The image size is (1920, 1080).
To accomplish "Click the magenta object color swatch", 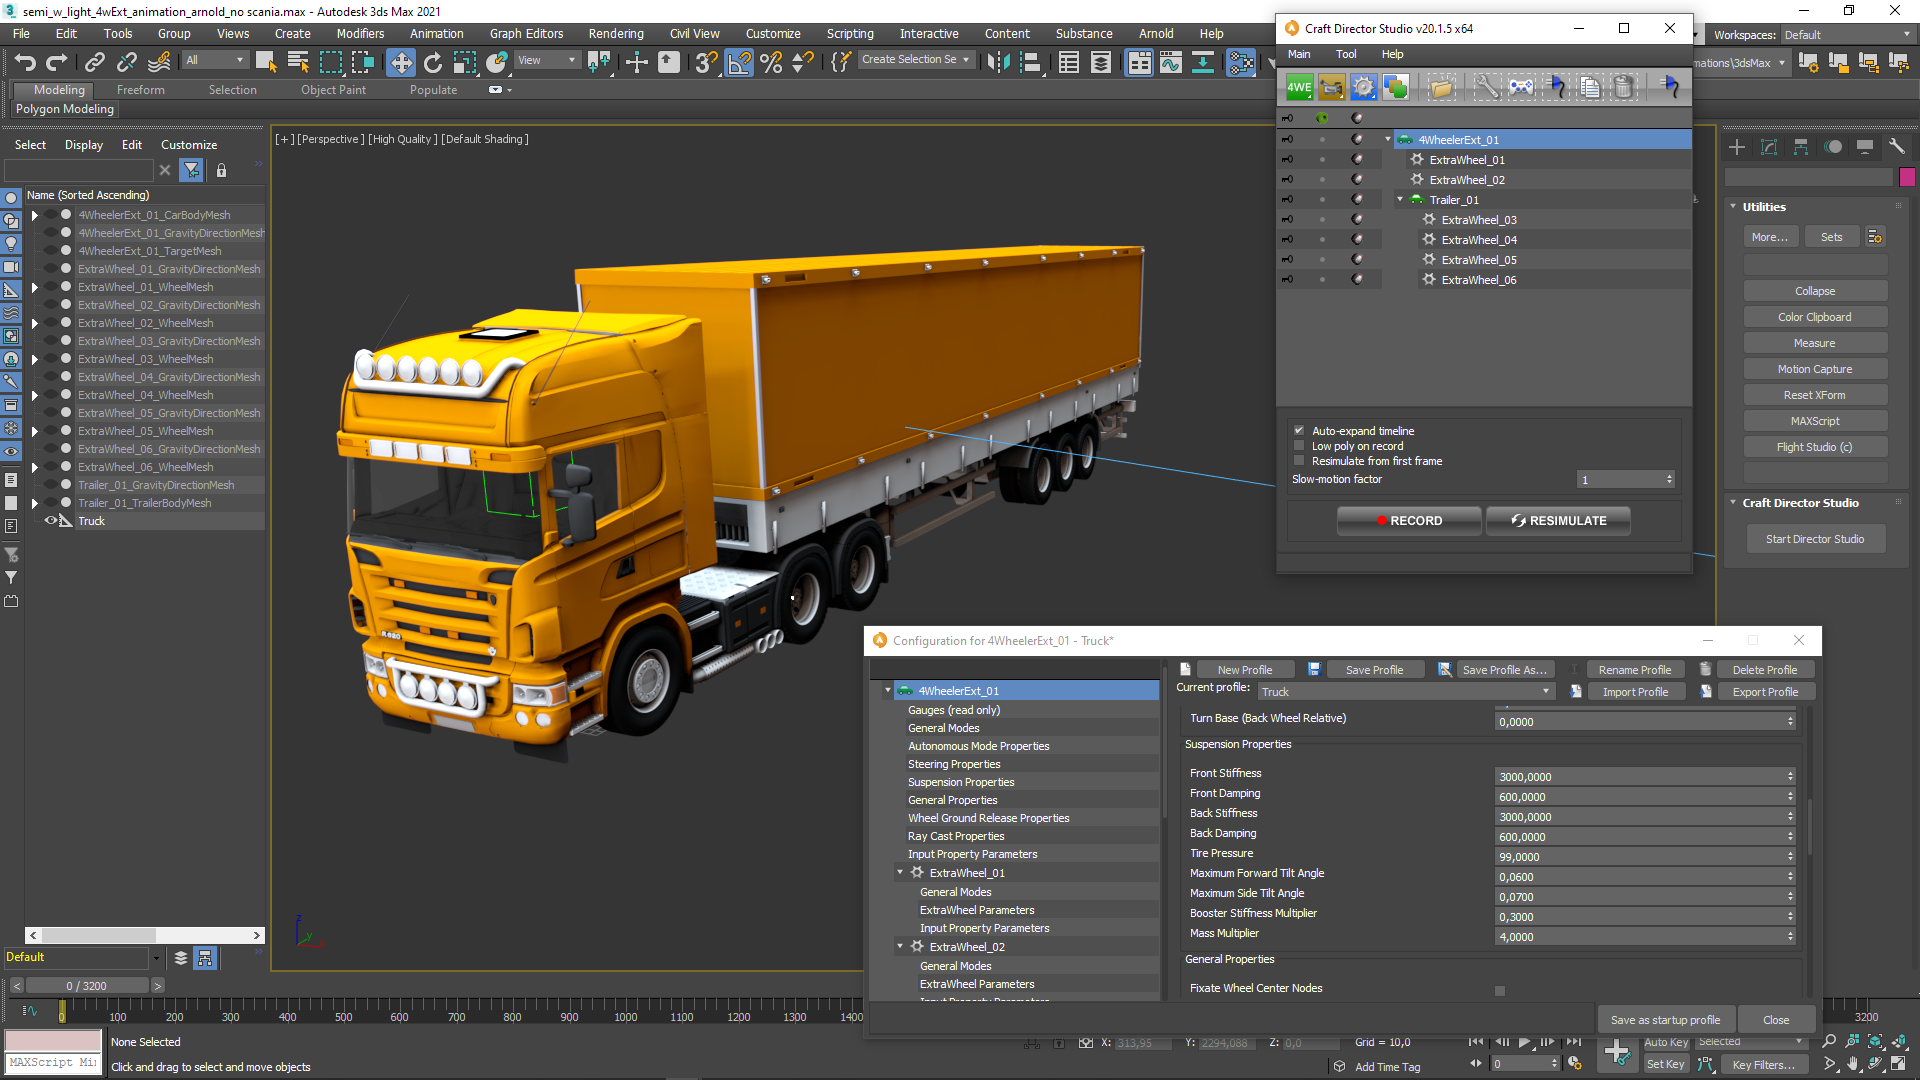I will (x=1907, y=177).
